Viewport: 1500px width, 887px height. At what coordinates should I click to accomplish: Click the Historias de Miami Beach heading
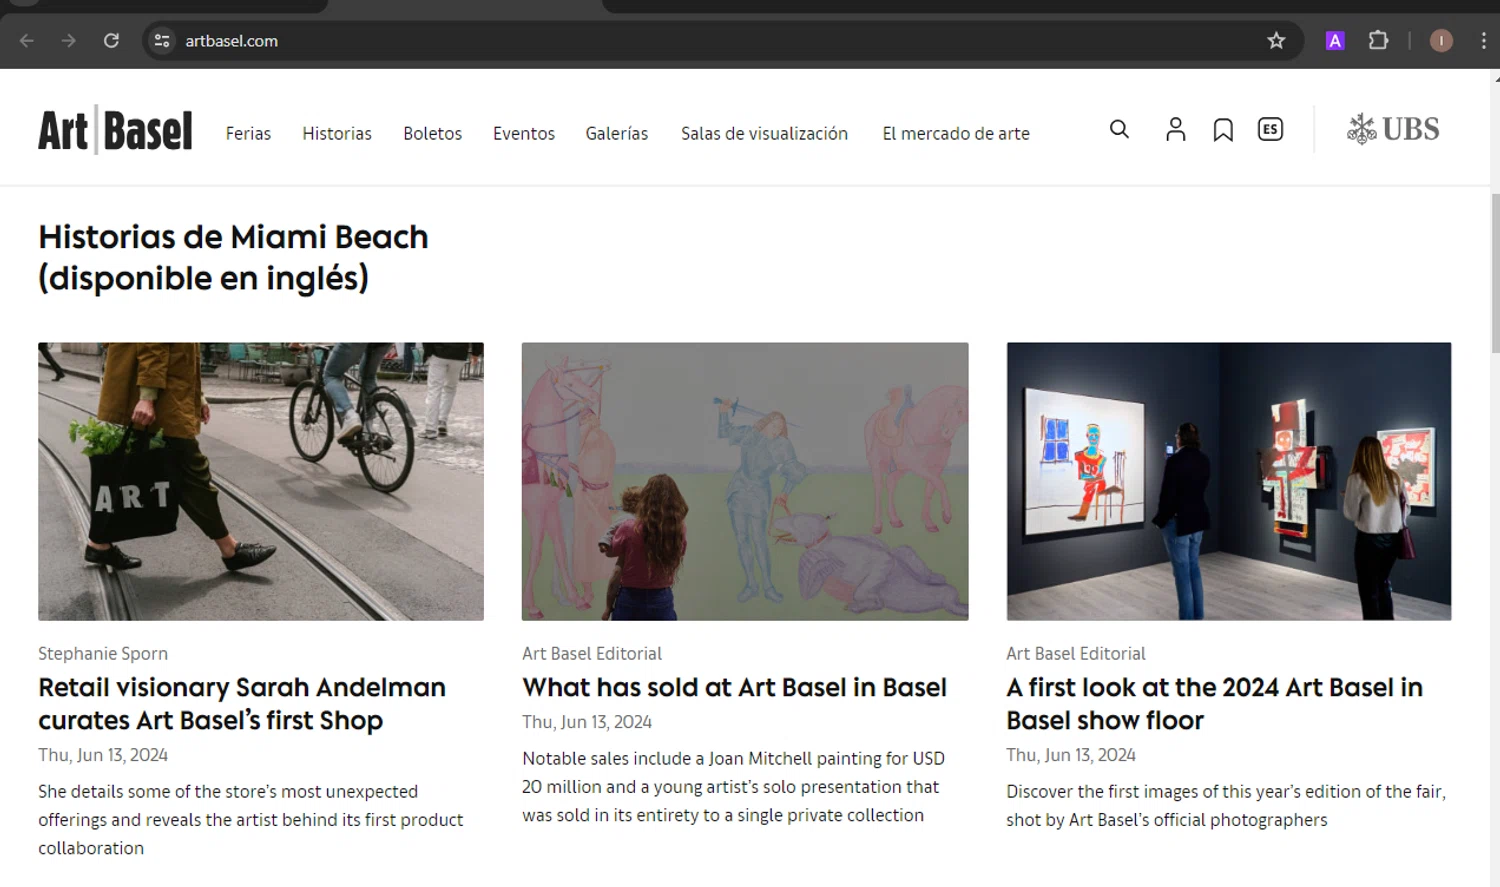[233, 257]
